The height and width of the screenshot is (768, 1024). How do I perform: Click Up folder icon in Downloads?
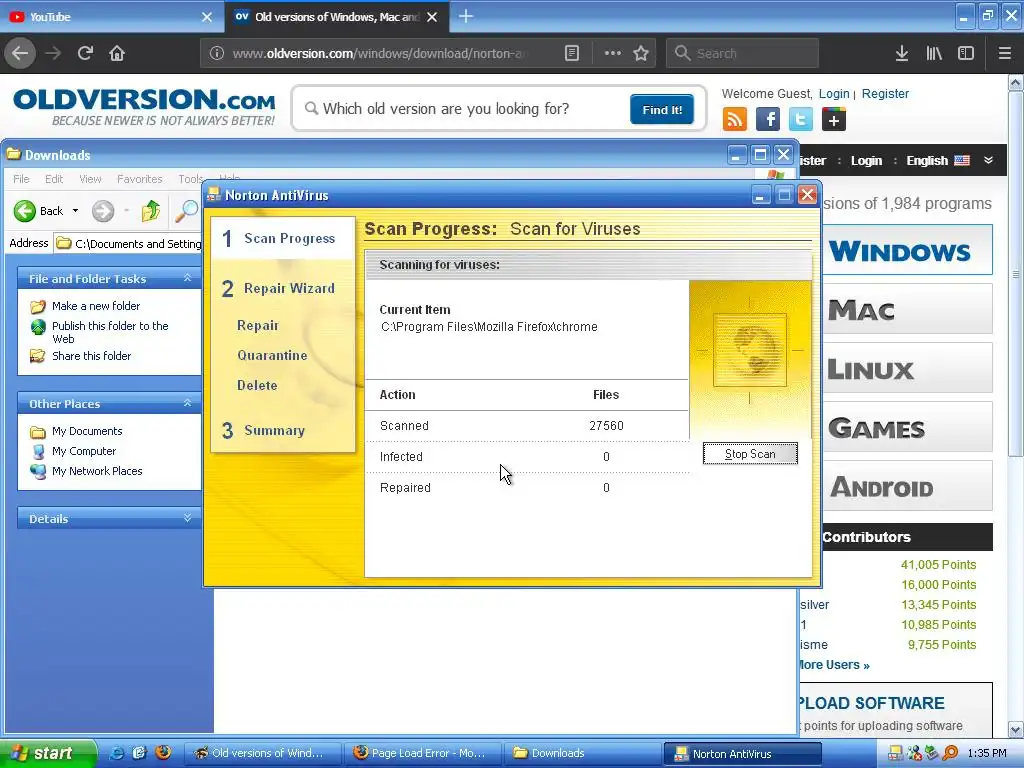coord(150,211)
